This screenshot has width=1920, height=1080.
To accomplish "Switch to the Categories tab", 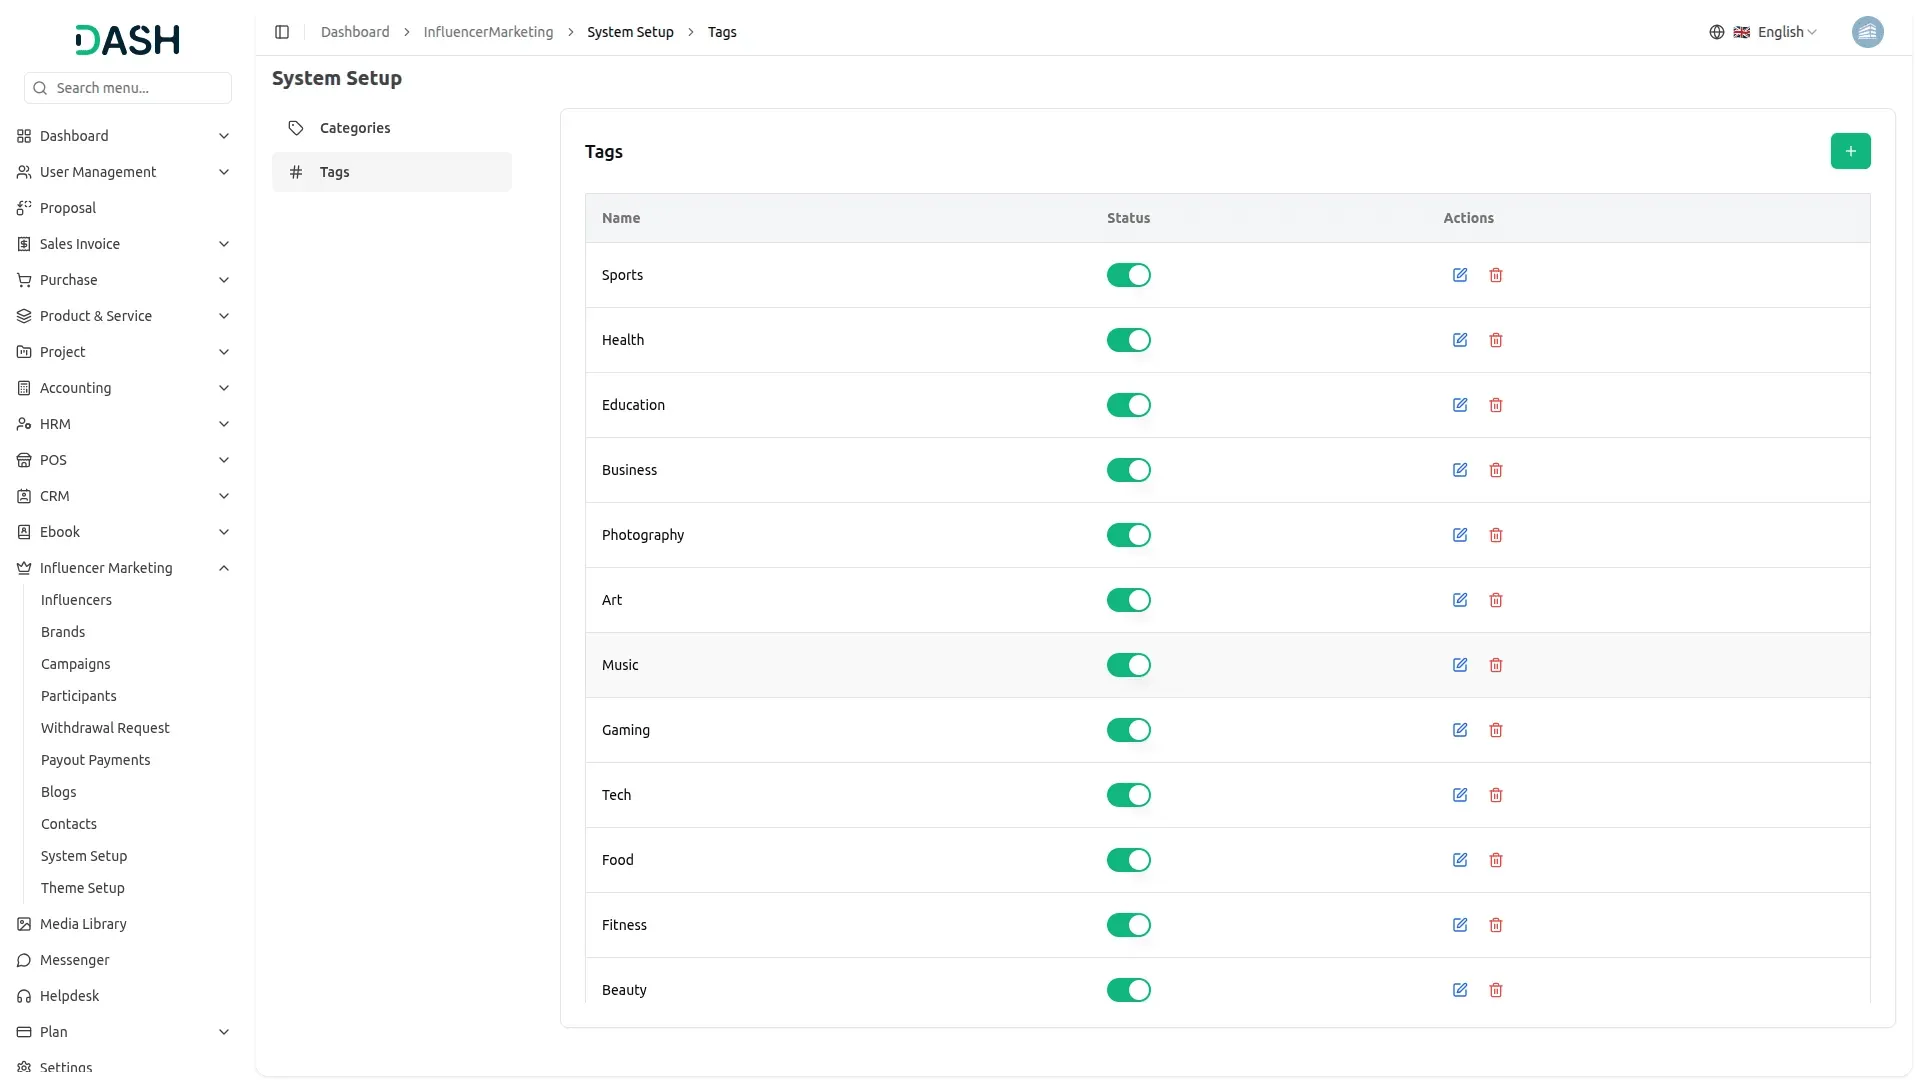I will 355,128.
